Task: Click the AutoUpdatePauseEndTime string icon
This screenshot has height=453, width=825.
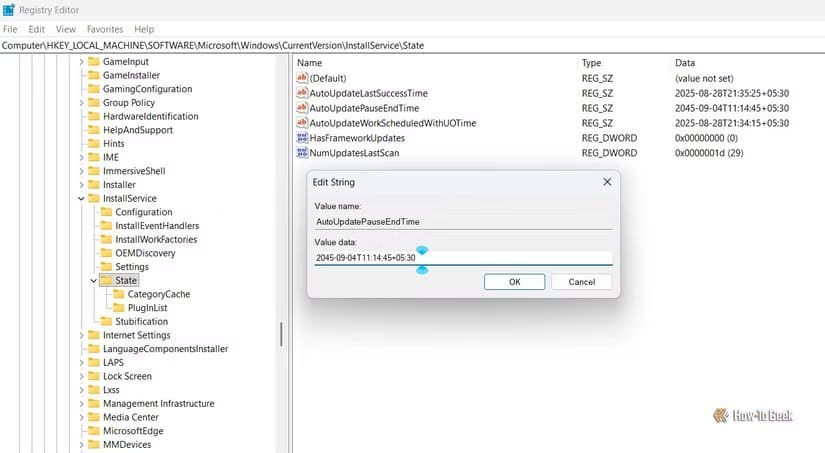Action: pyautogui.click(x=302, y=107)
